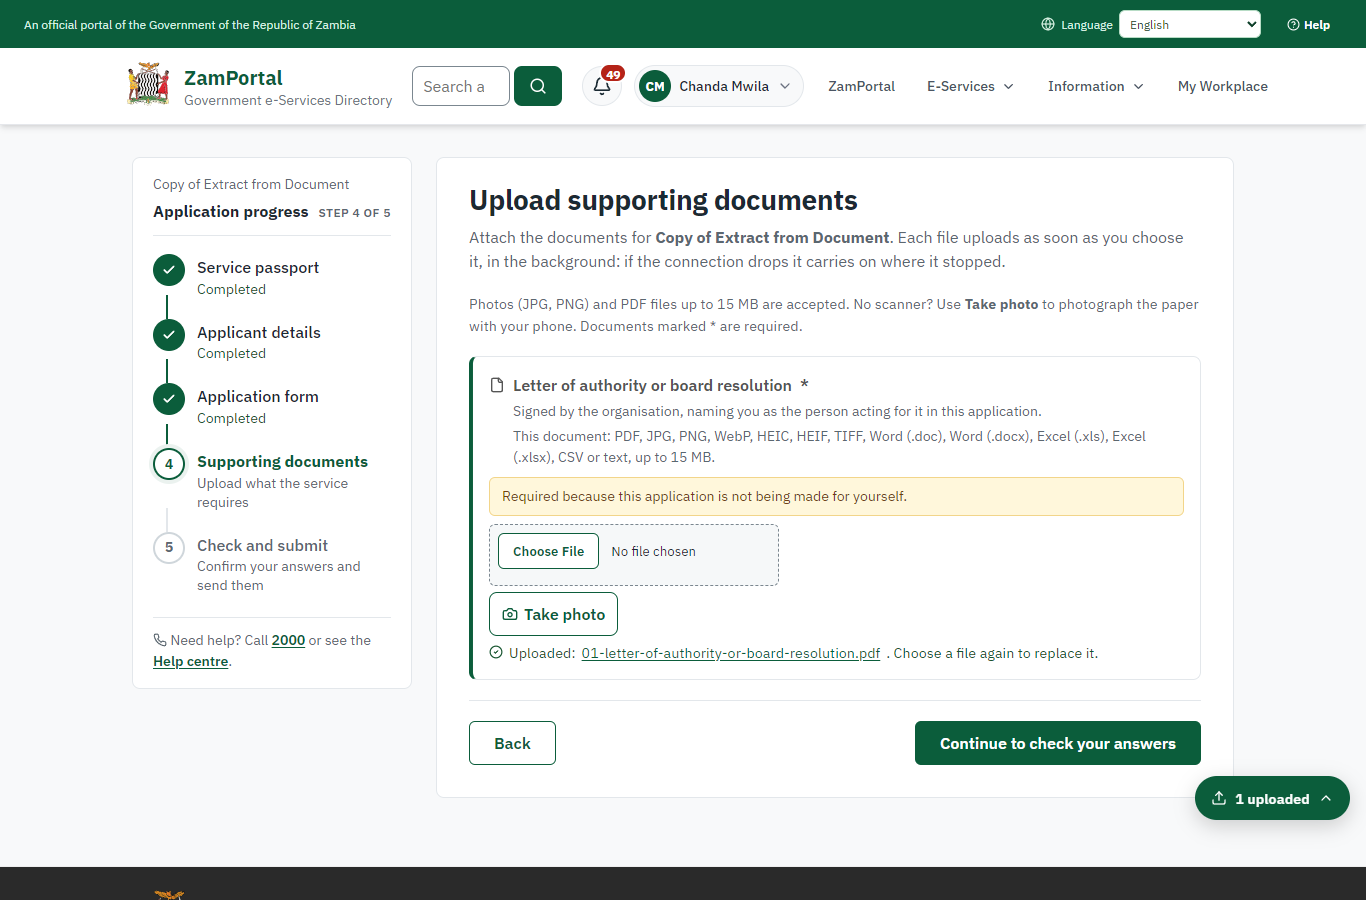Open the English language dropdown
This screenshot has height=900, width=1366.
pos(1189,24)
